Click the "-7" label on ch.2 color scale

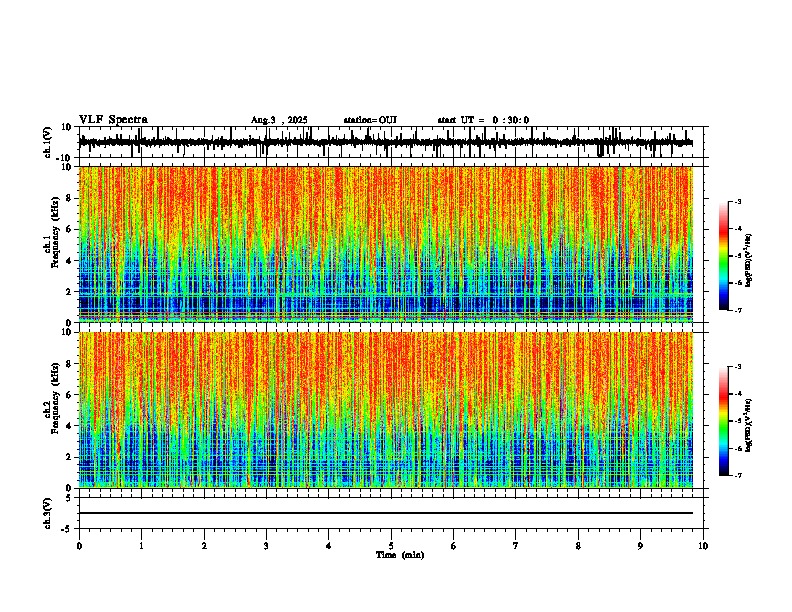[x=738, y=475]
